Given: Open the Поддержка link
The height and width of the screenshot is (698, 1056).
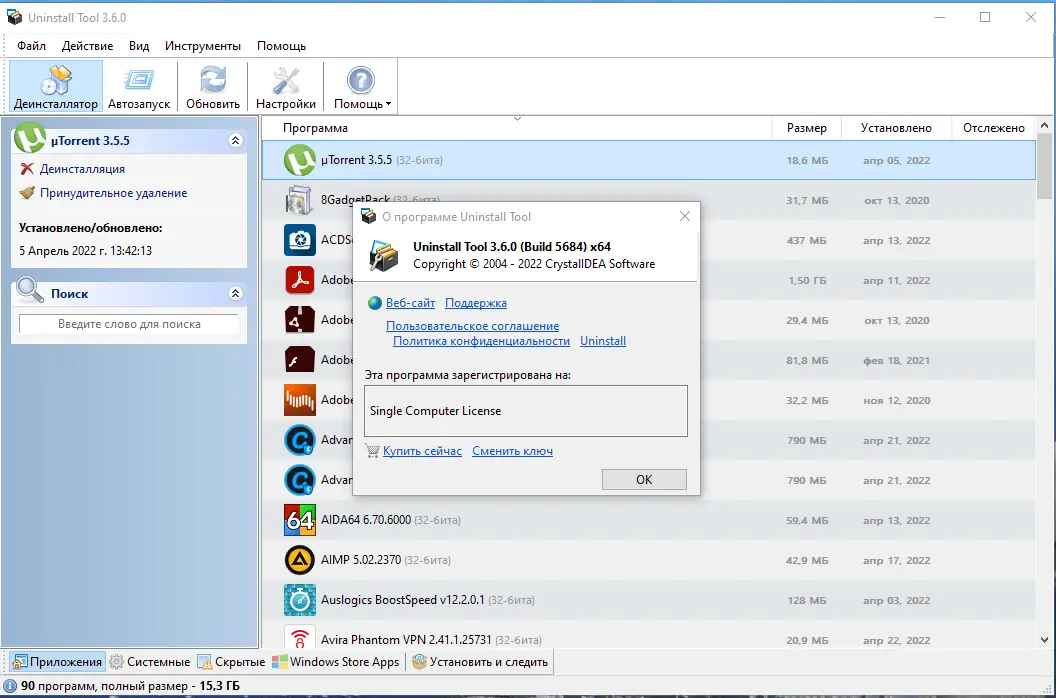Looking at the screenshot, I should click(x=475, y=303).
